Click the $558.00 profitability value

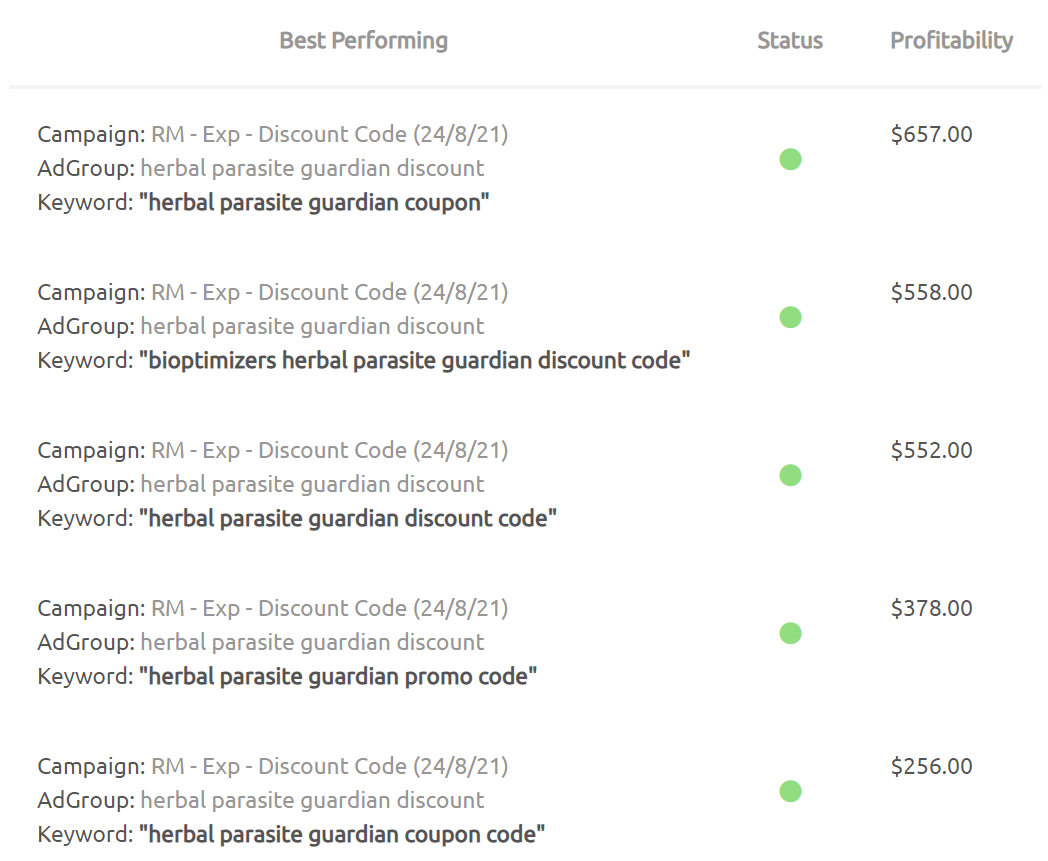tap(931, 293)
